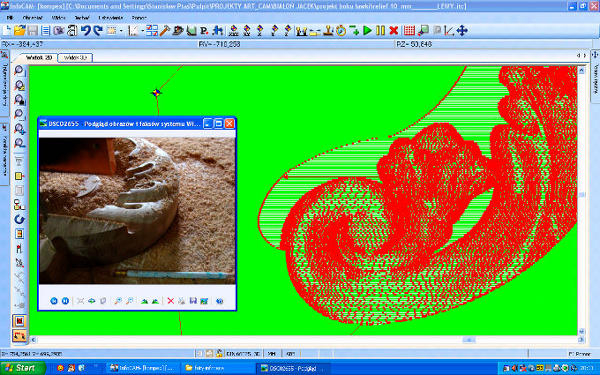Click the bold P. toolbar icon
The image size is (600, 375).
point(204,31)
